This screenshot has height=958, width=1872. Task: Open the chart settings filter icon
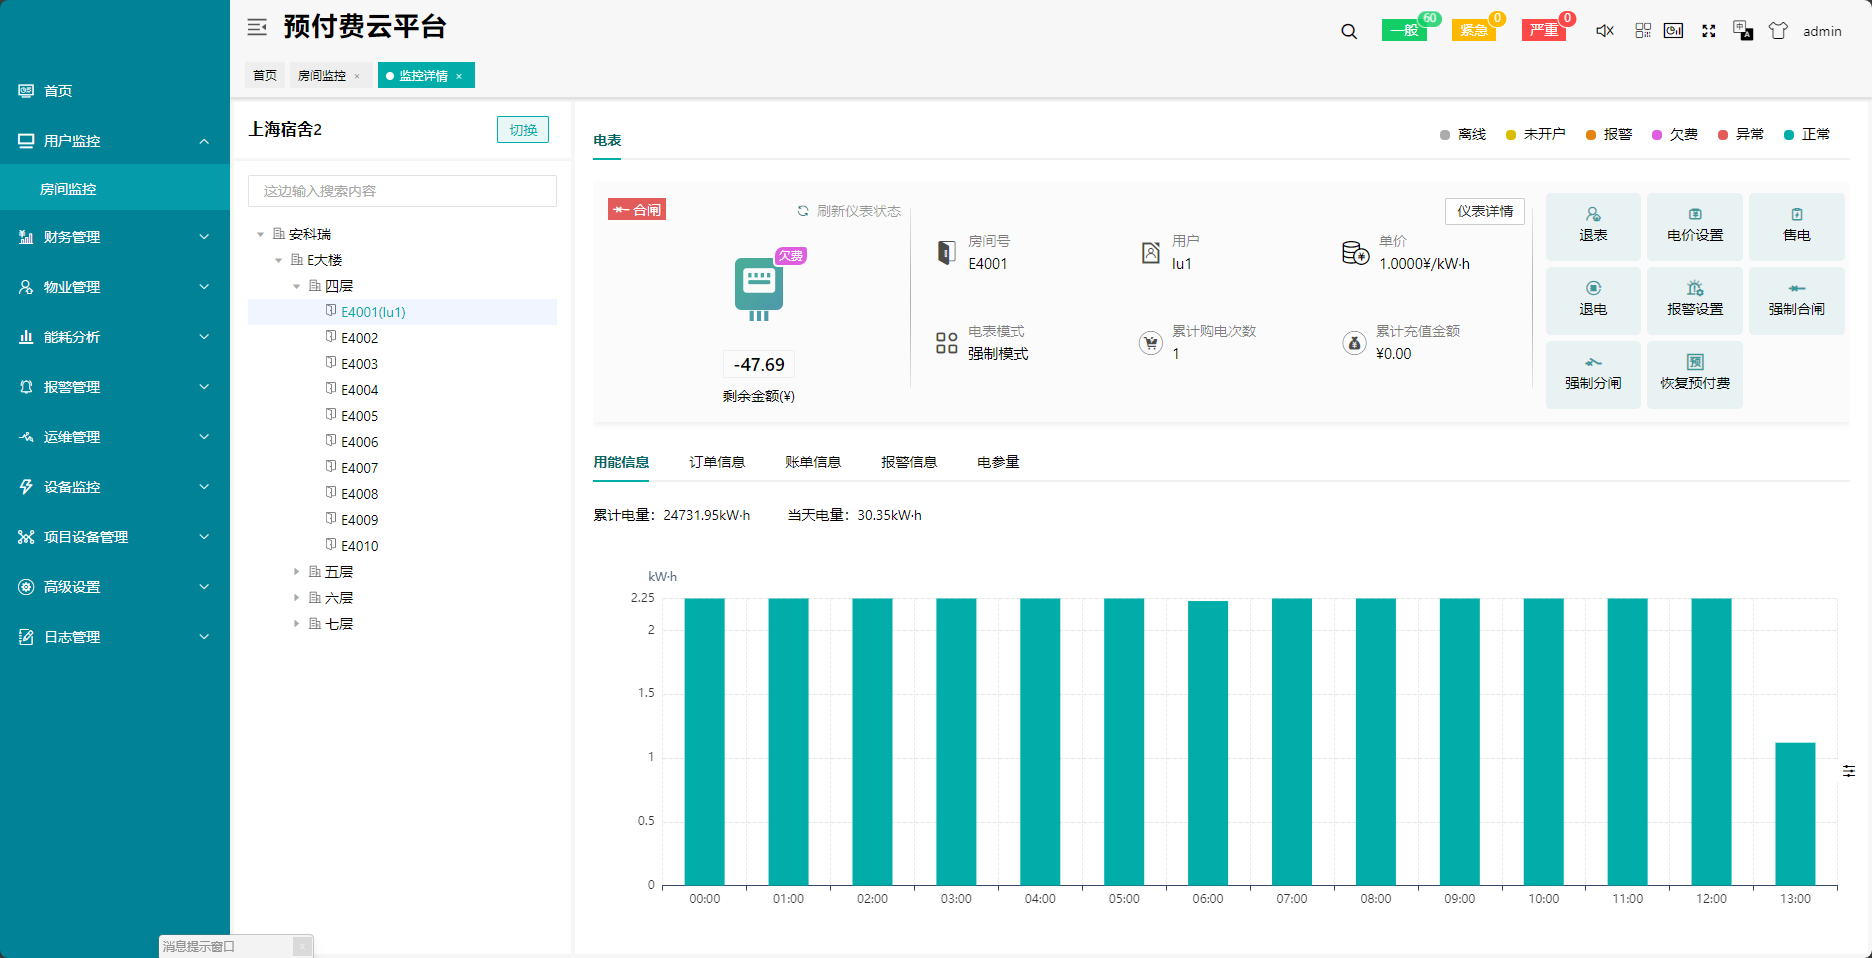1848,771
